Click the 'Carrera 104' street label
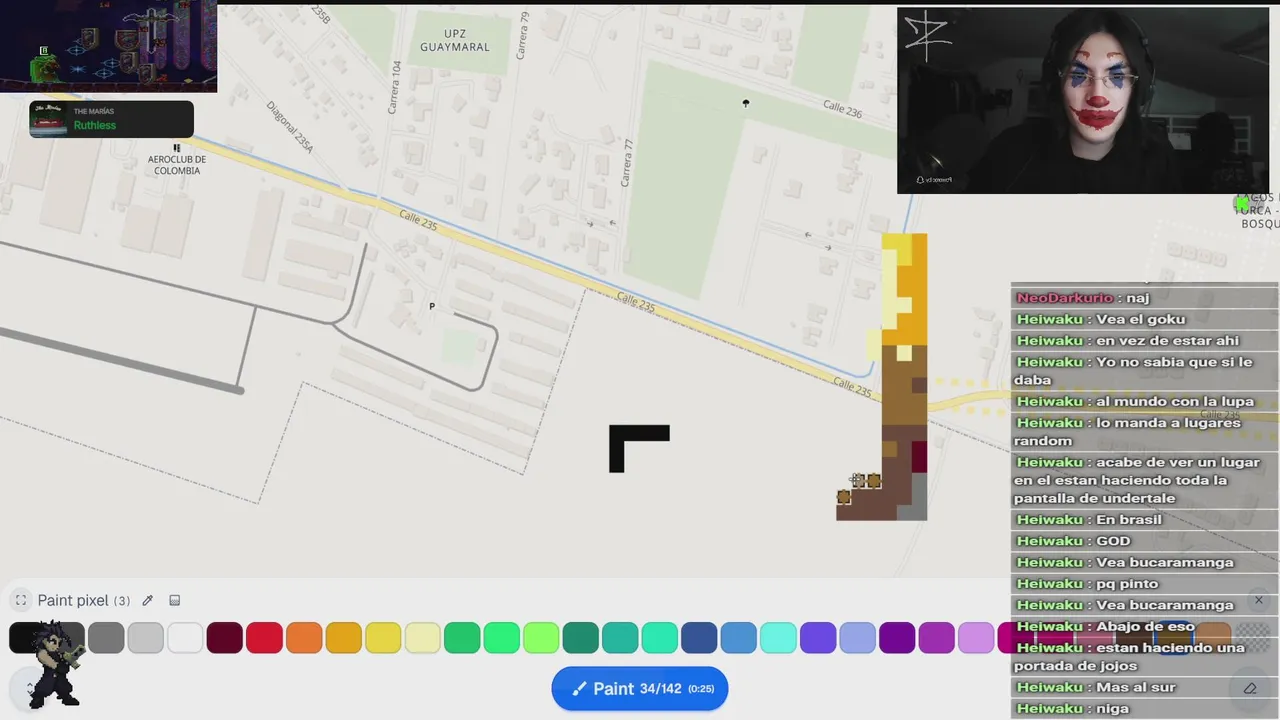Image resolution: width=1280 pixels, height=720 pixels. (x=397, y=87)
